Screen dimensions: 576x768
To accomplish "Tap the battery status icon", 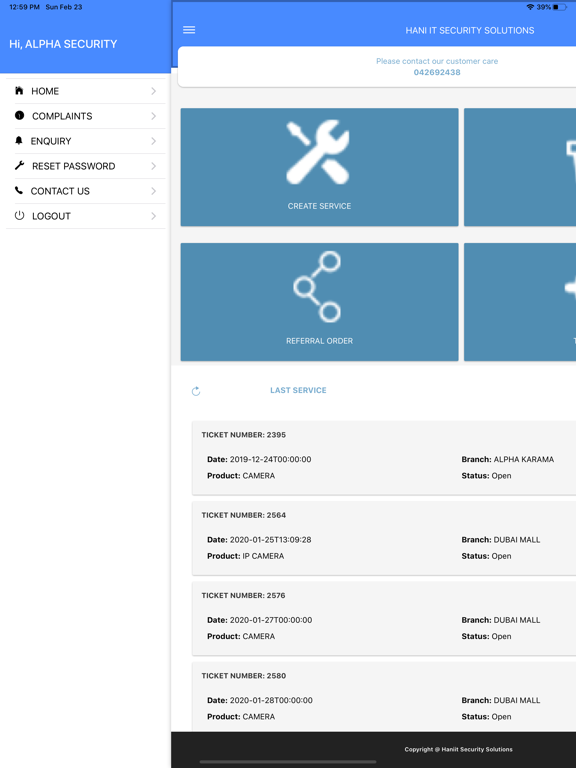I will coord(560,7).
